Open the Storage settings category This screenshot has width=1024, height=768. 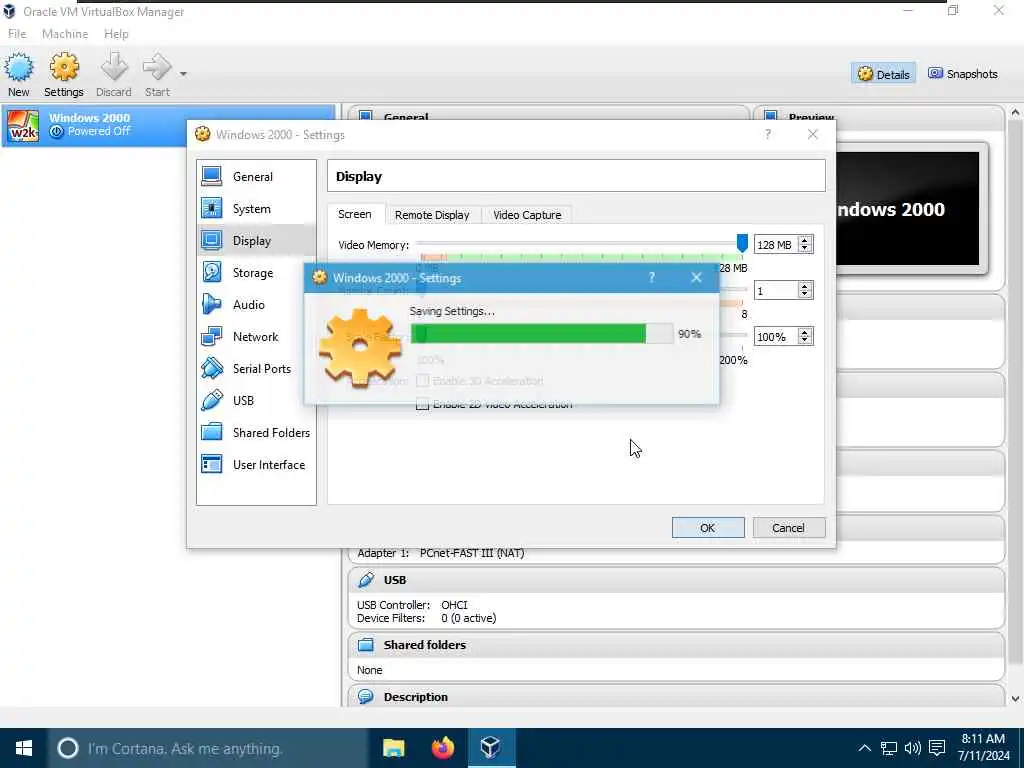256,272
